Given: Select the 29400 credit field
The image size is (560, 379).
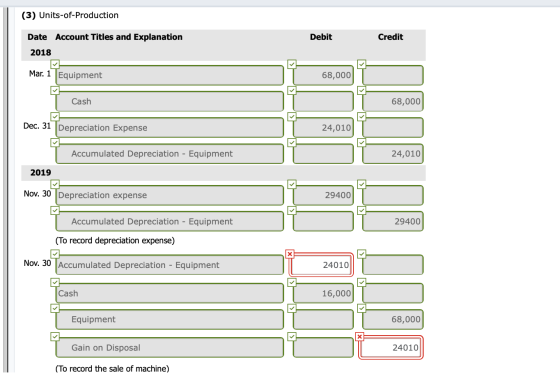Looking at the screenshot, I should coord(393,221).
